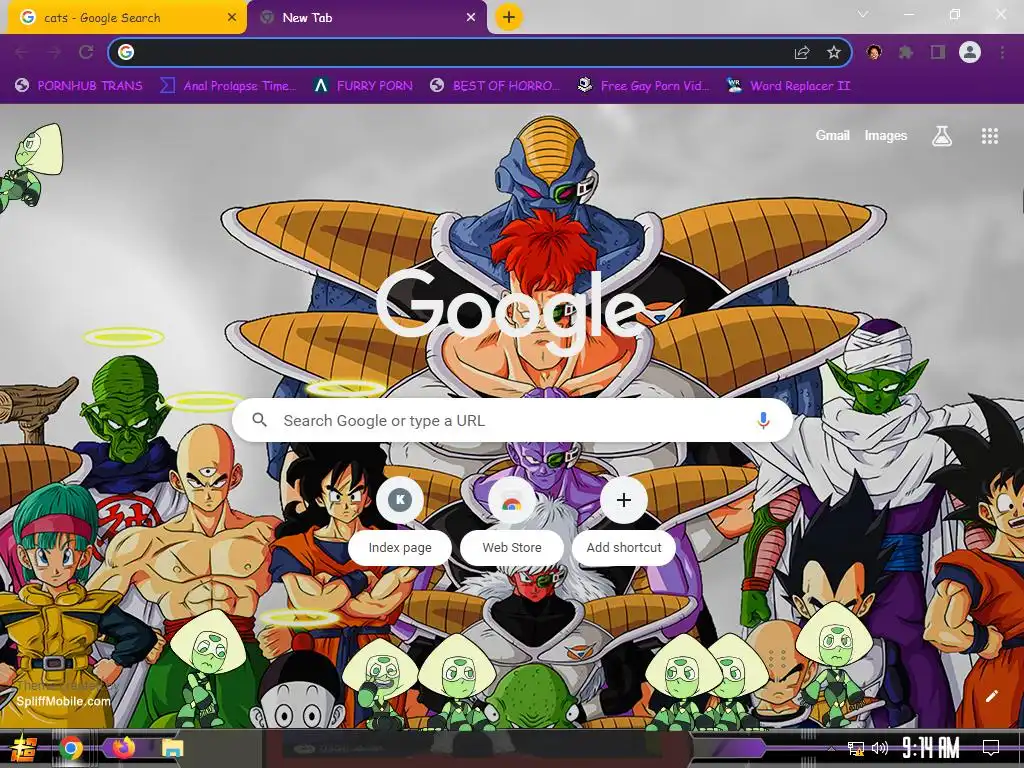
Task: Toggle the browser side panel
Action: (x=938, y=52)
